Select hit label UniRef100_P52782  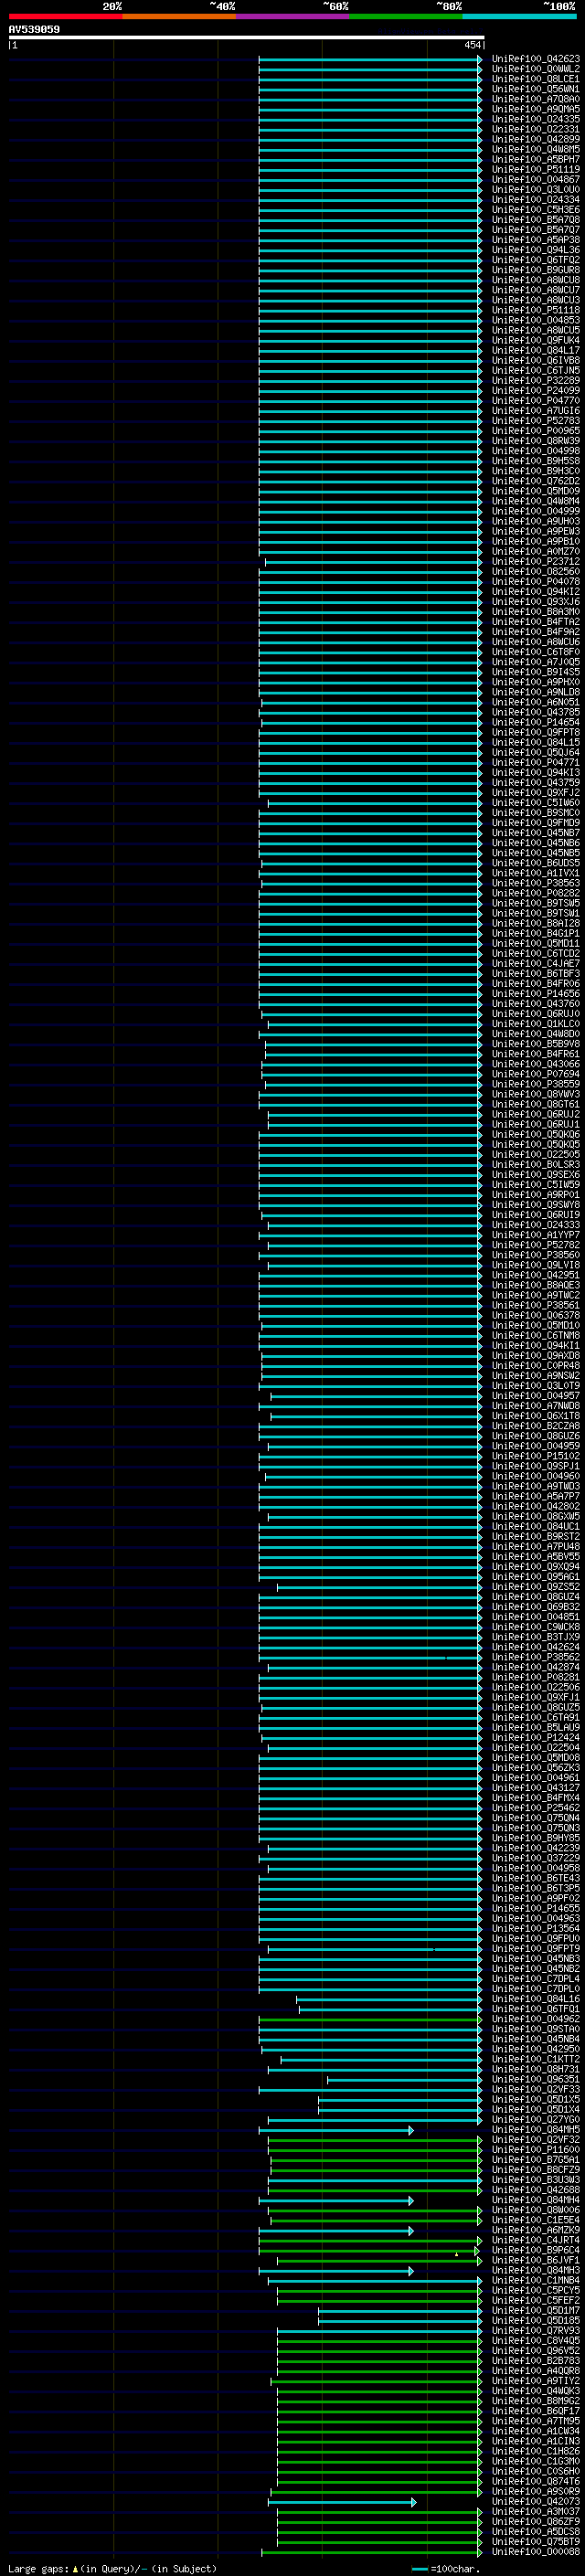(x=536, y=1245)
